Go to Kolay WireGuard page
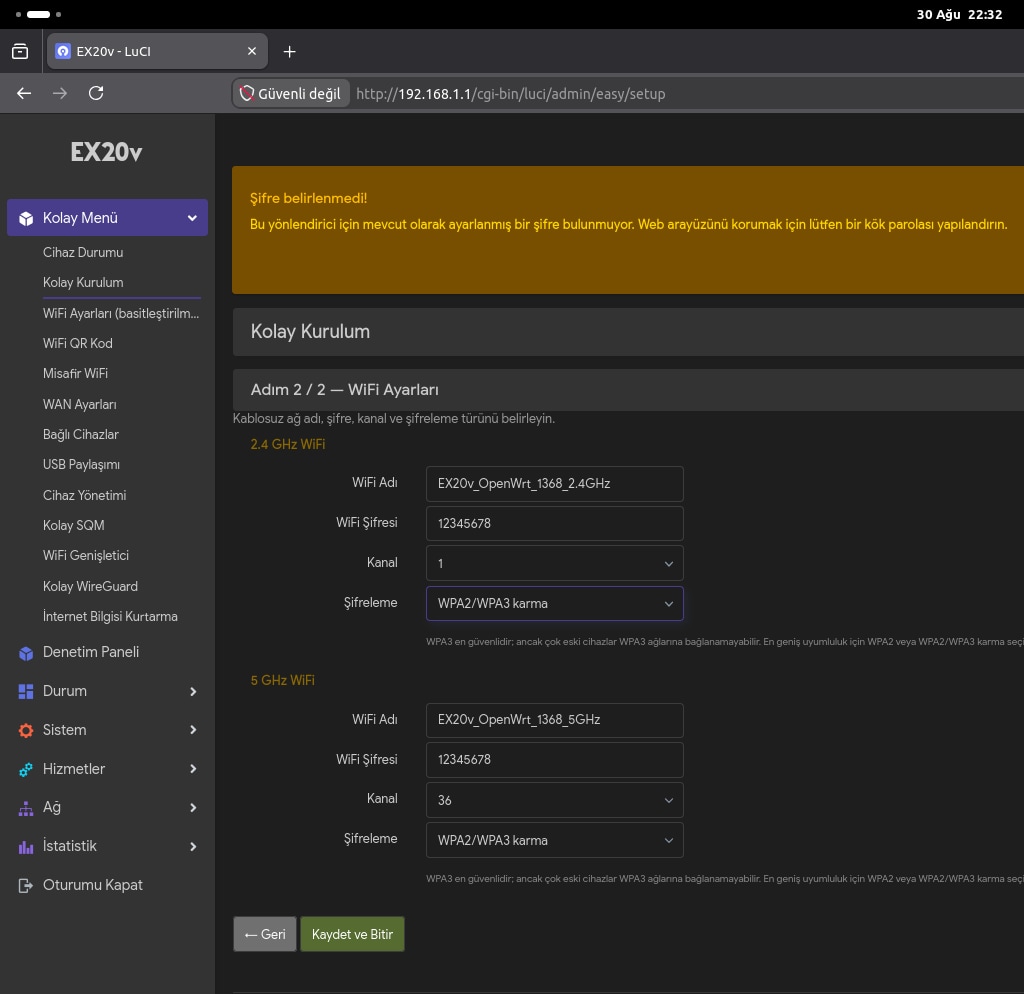 (90, 586)
